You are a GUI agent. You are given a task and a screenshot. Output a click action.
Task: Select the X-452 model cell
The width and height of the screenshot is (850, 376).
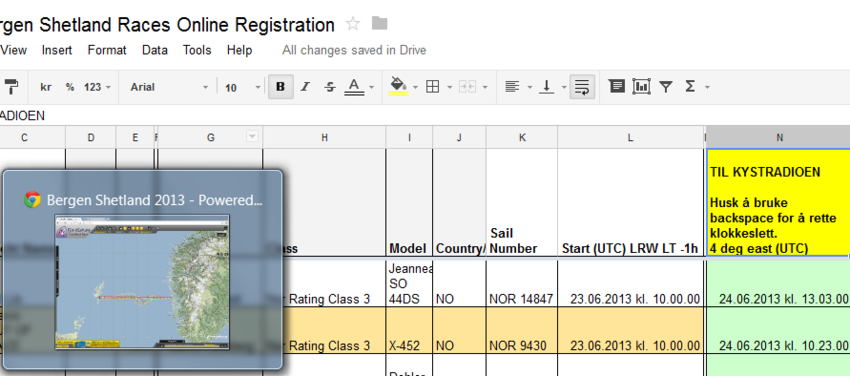coord(409,330)
